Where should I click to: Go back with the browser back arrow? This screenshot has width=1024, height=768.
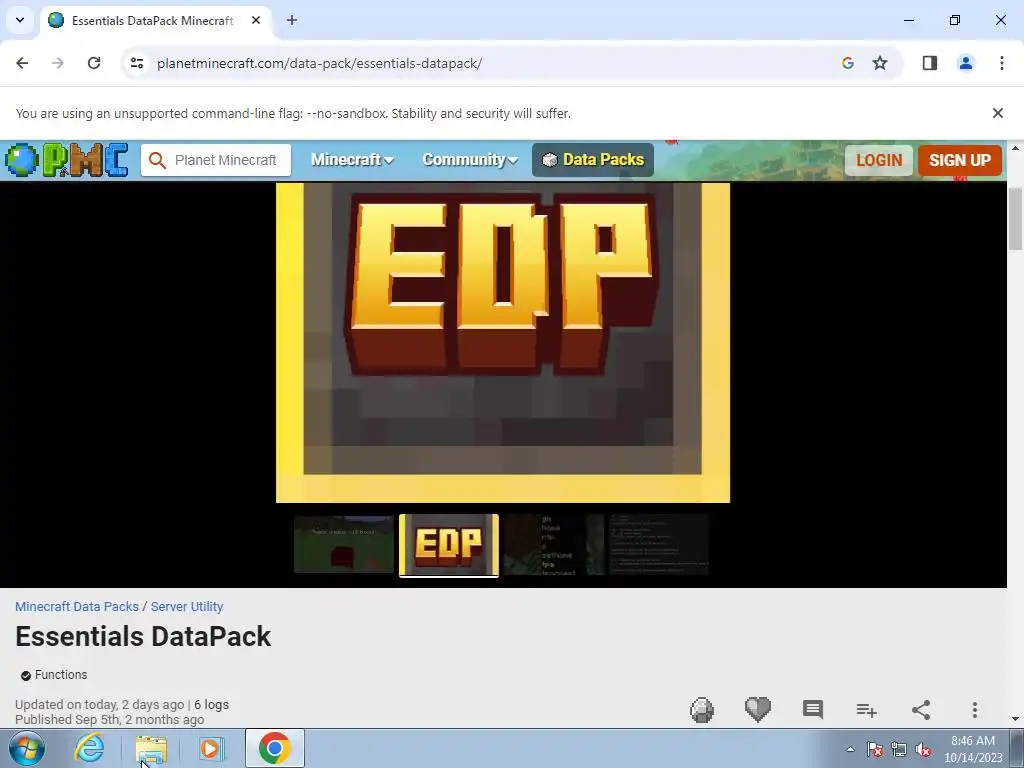[22, 63]
